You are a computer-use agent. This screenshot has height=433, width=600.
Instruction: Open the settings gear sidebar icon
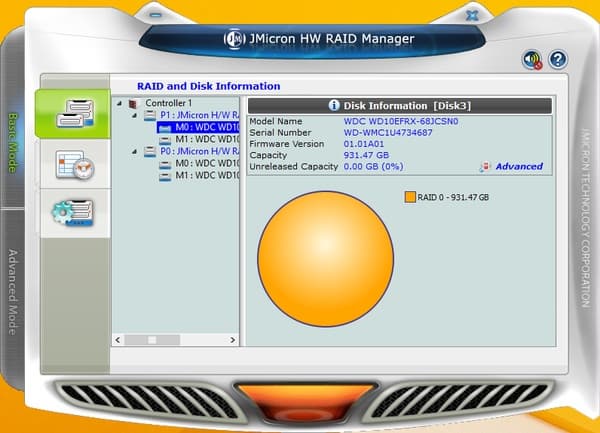tap(73, 212)
